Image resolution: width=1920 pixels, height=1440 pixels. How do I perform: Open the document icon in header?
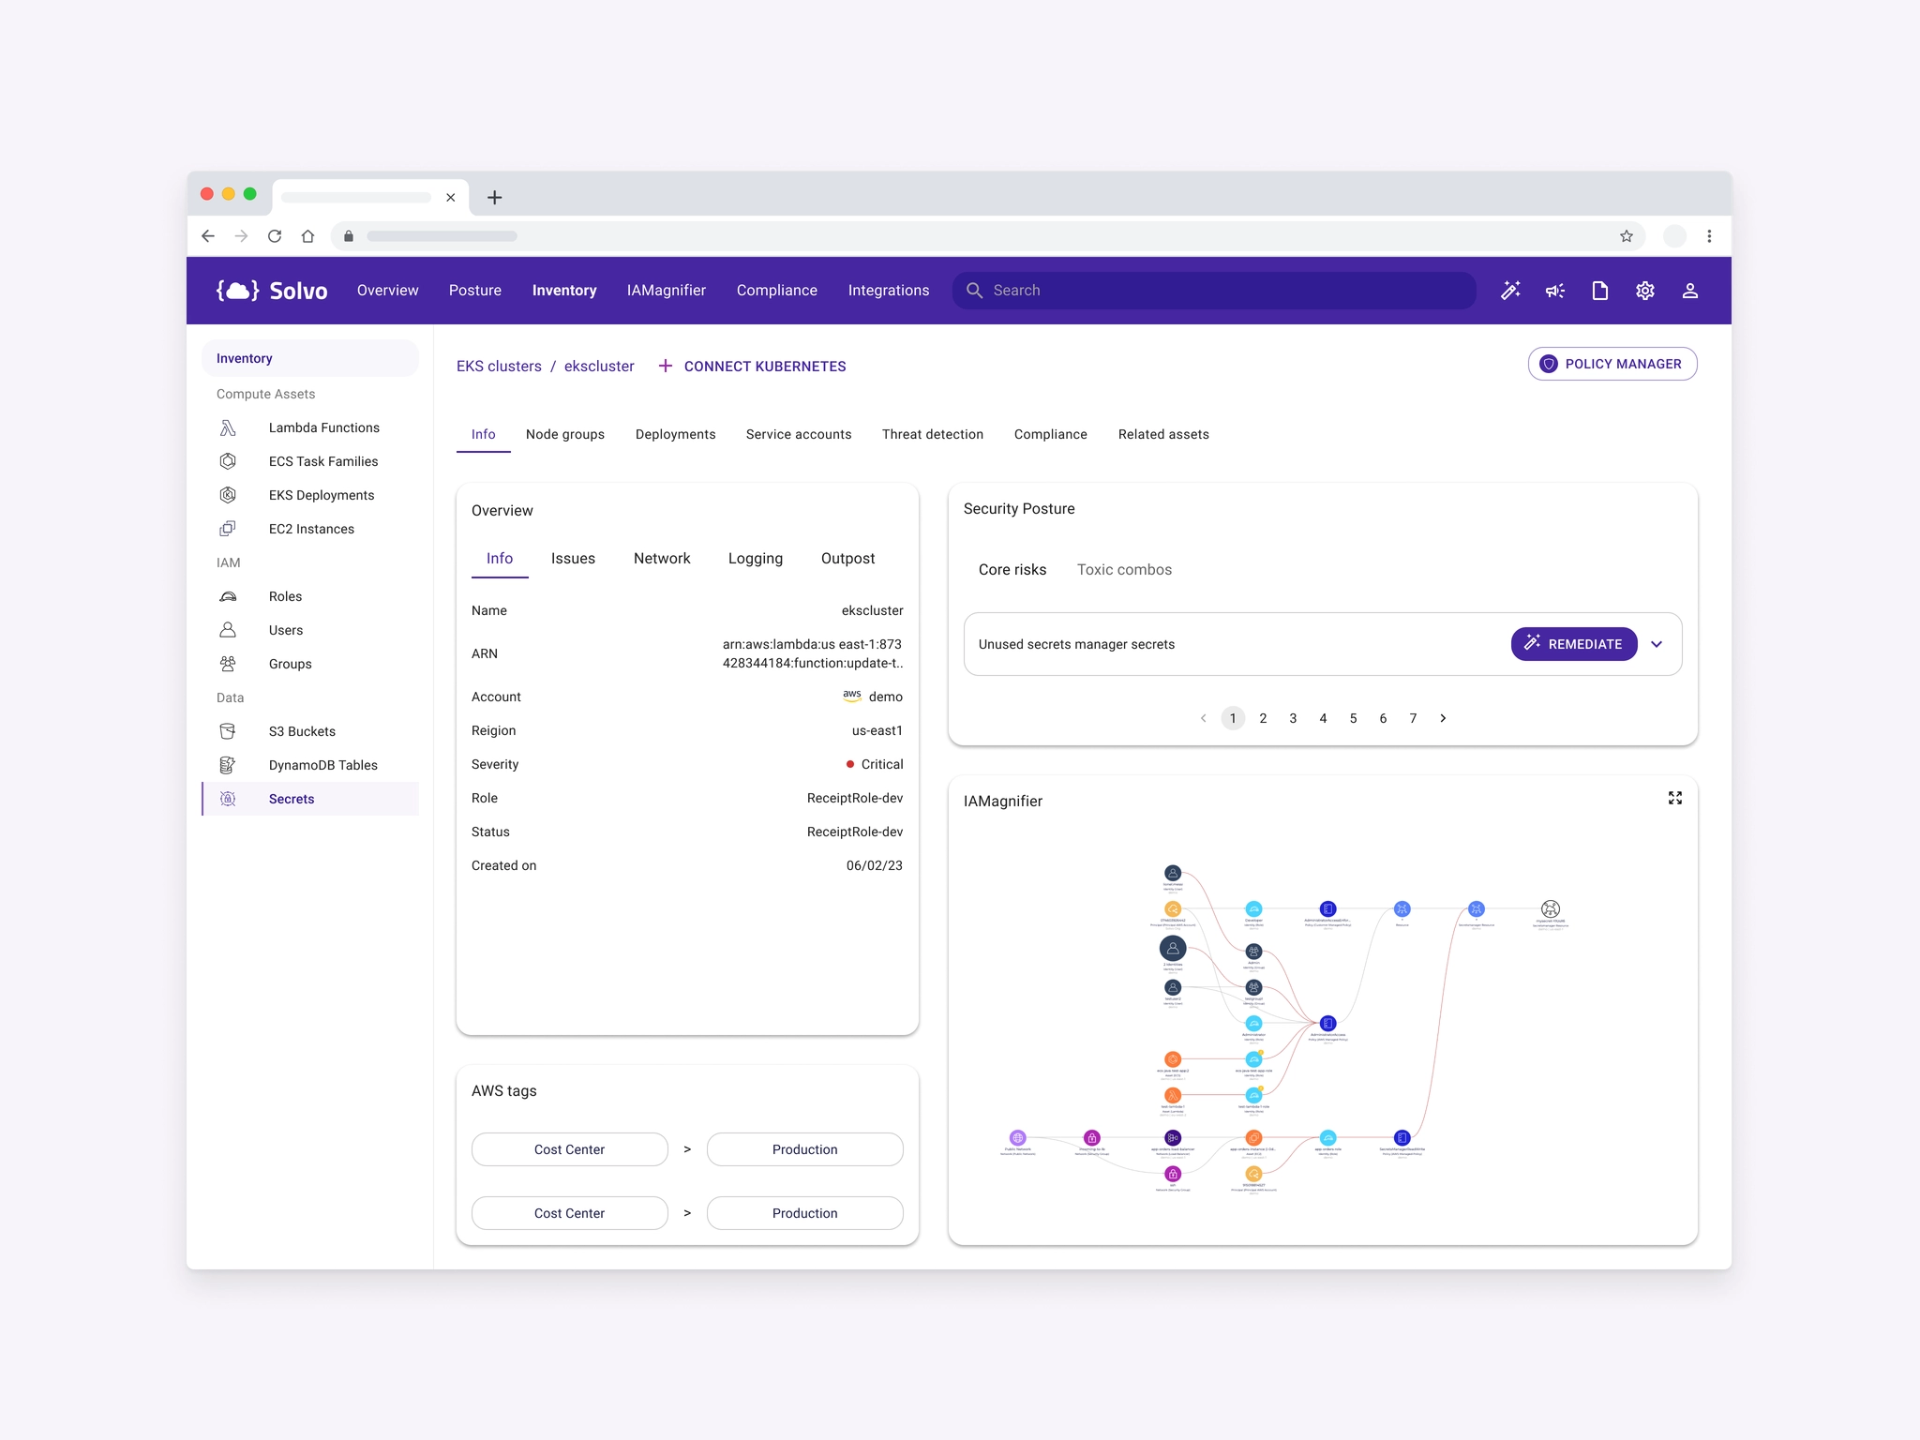[x=1600, y=290]
